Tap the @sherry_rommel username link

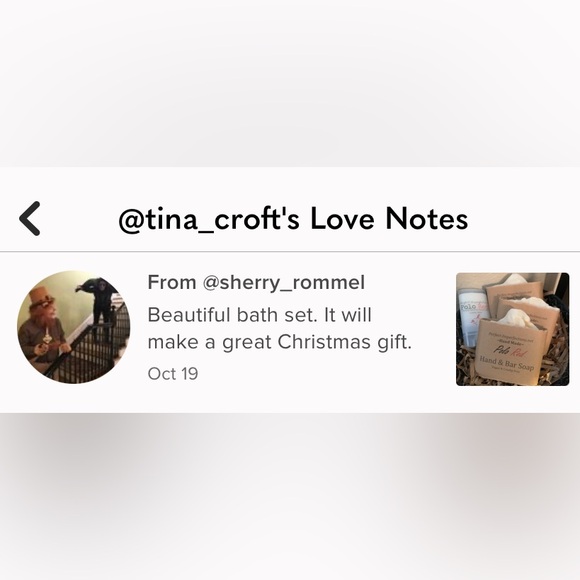point(283,283)
